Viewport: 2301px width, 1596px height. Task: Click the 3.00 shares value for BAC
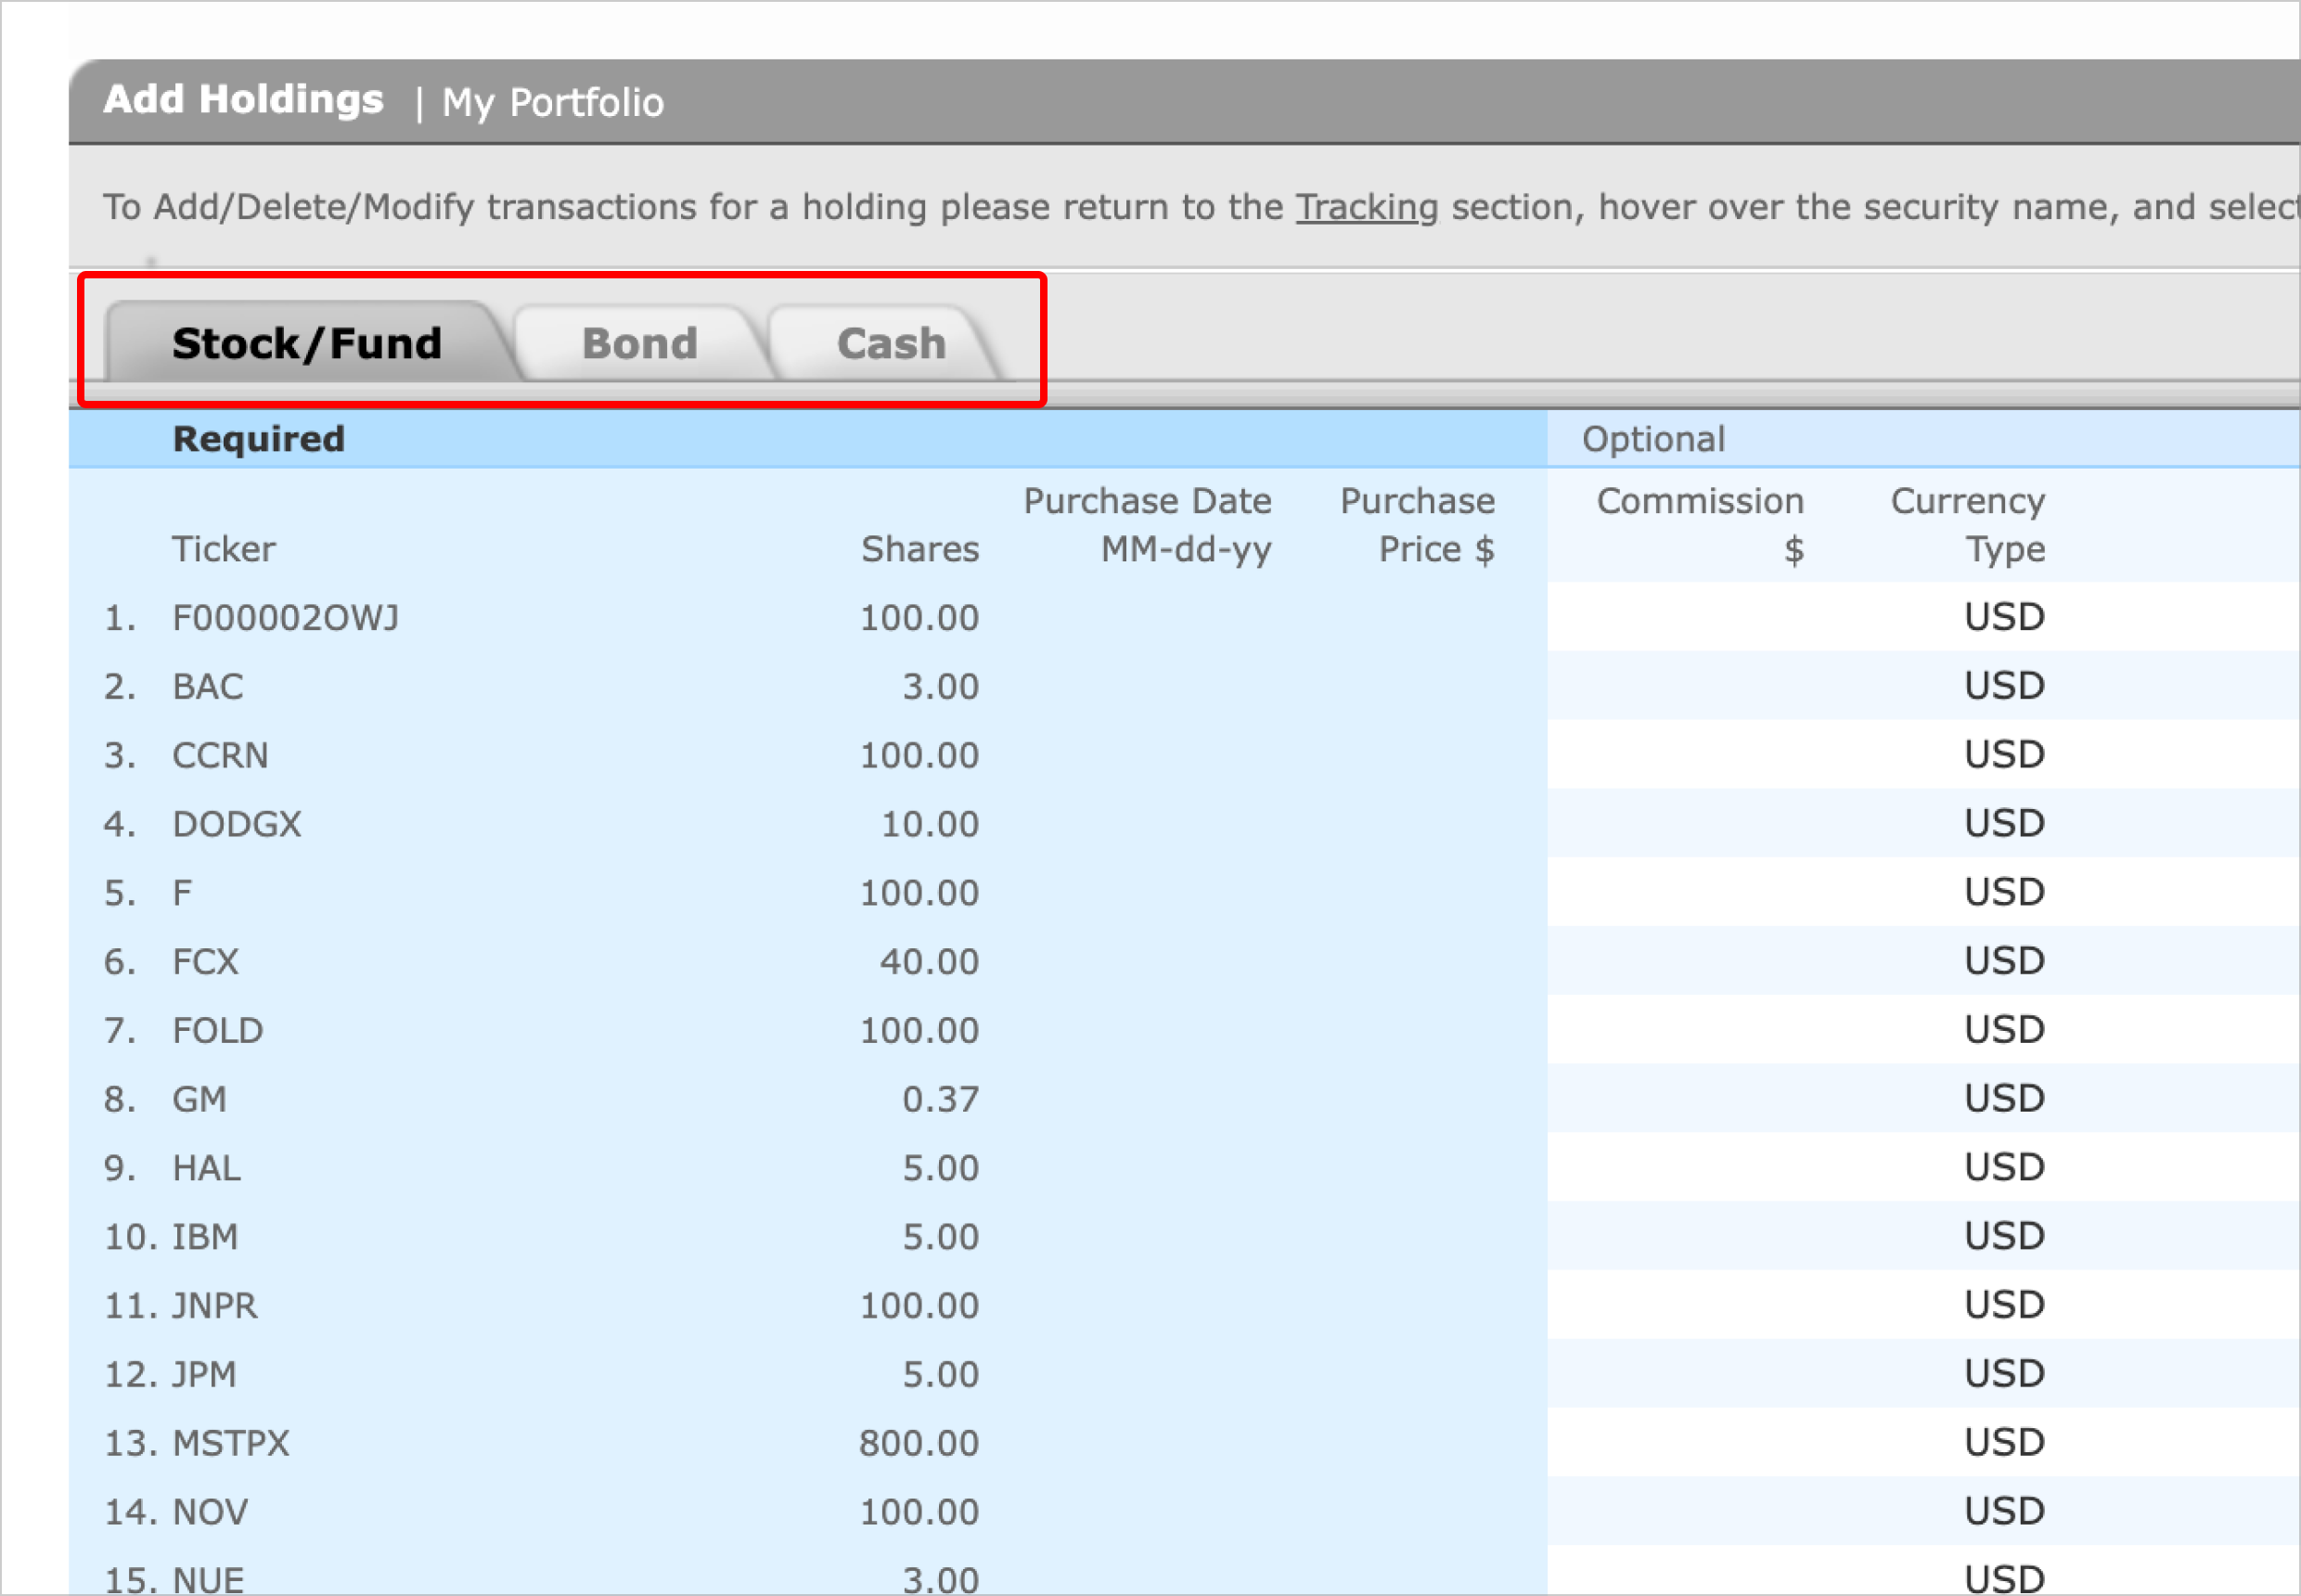coord(941,687)
